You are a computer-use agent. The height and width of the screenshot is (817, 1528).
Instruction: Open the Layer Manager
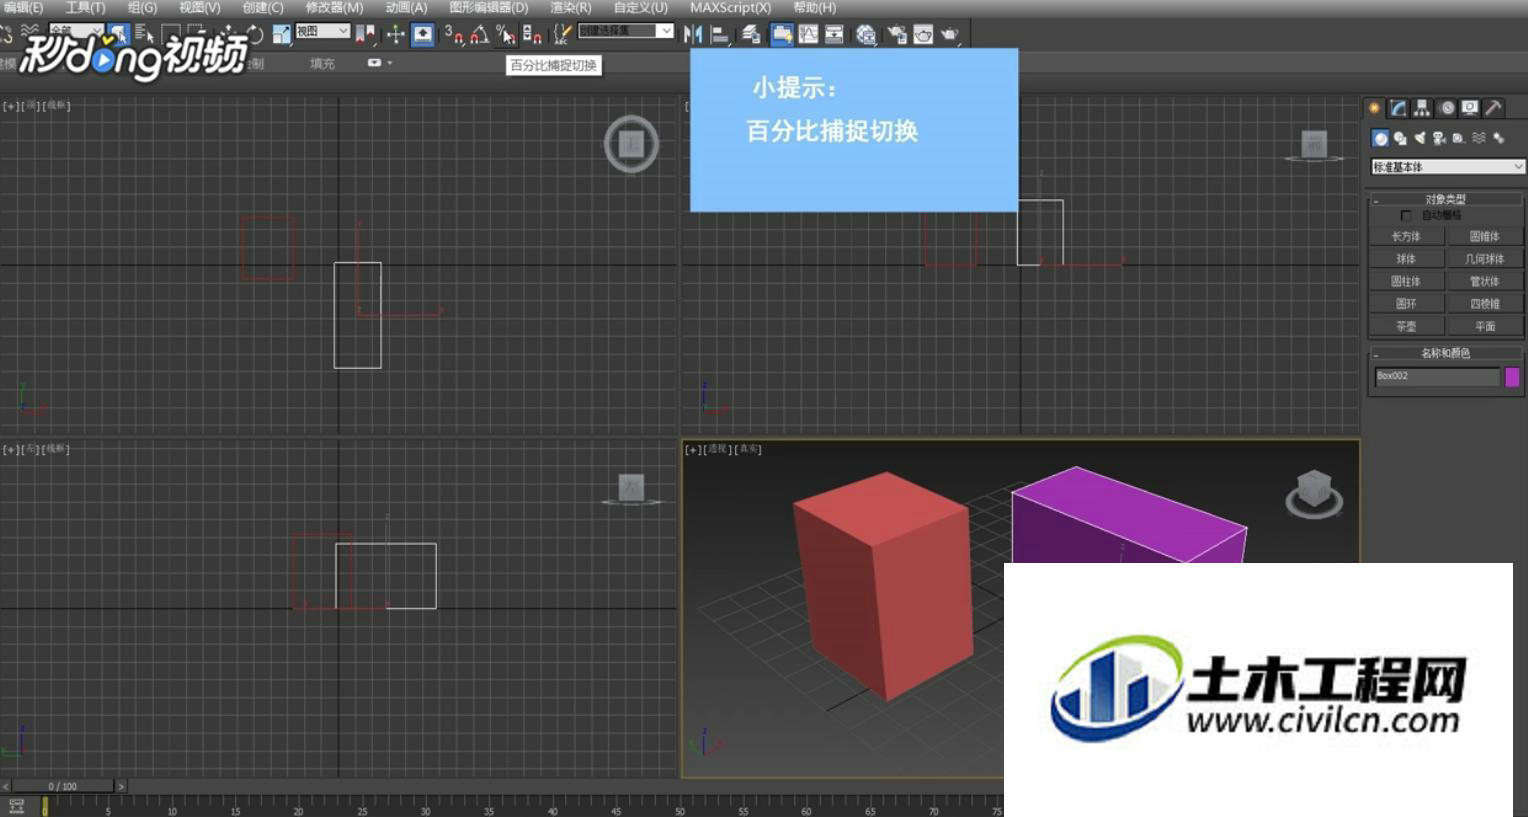[751, 34]
